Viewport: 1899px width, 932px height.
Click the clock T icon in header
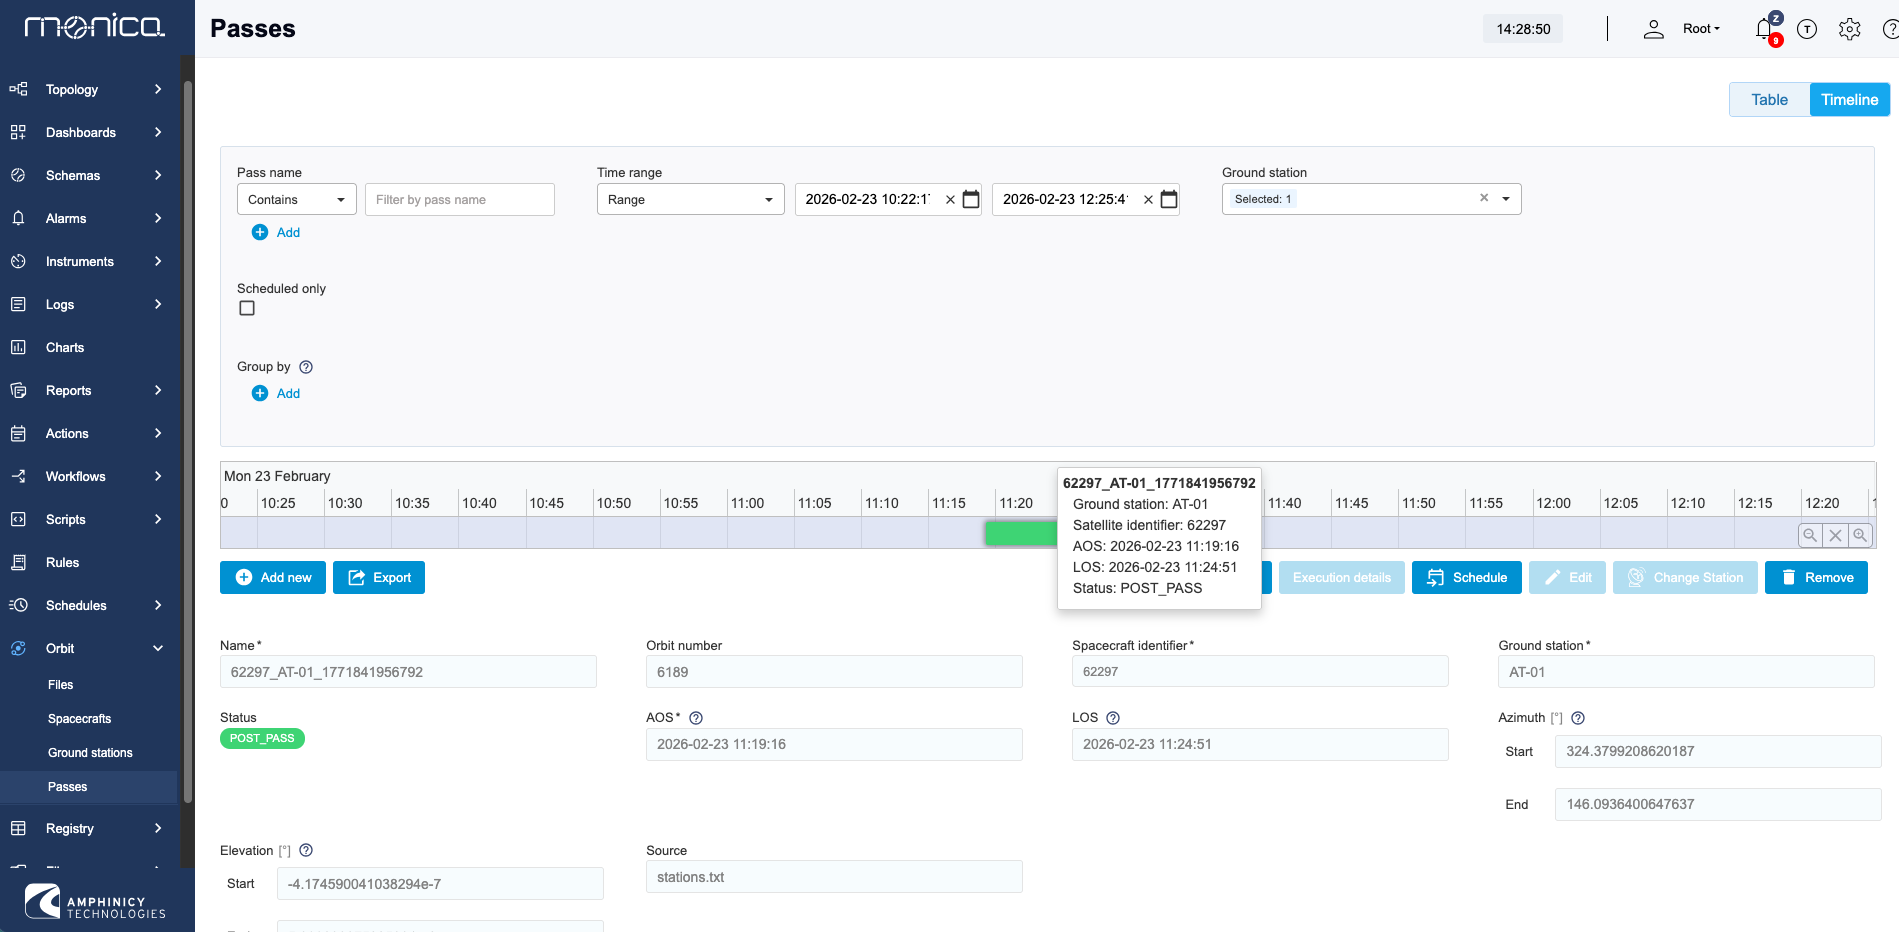point(1806,29)
